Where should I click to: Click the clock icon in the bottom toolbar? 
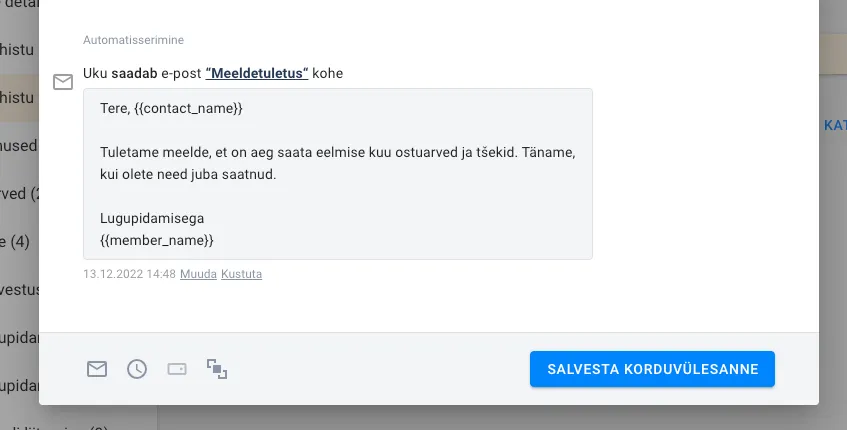(137, 369)
